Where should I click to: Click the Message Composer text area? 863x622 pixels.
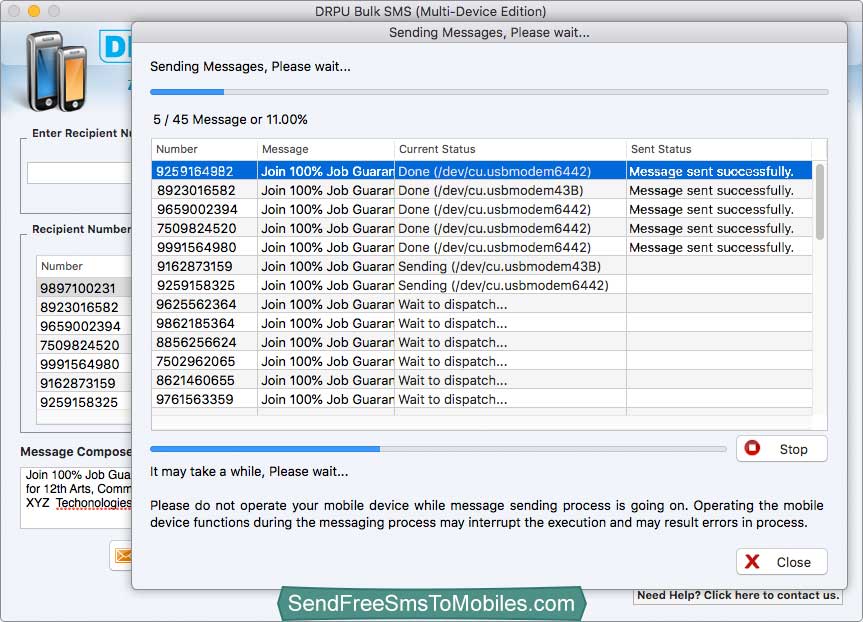[77, 498]
